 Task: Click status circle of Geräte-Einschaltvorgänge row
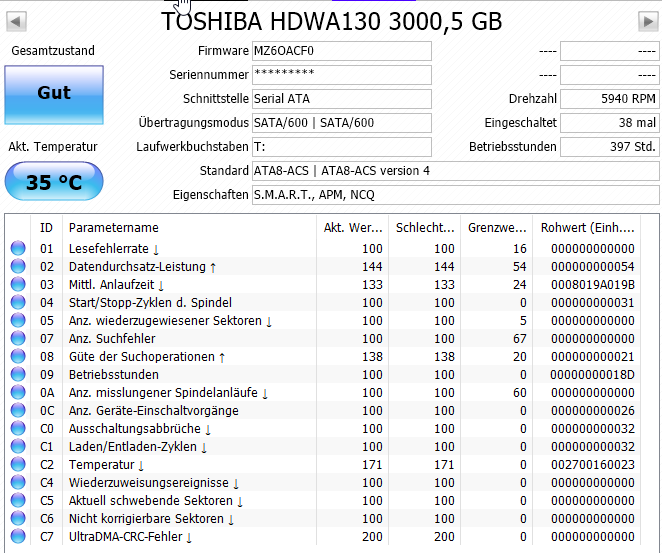(18, 410)
